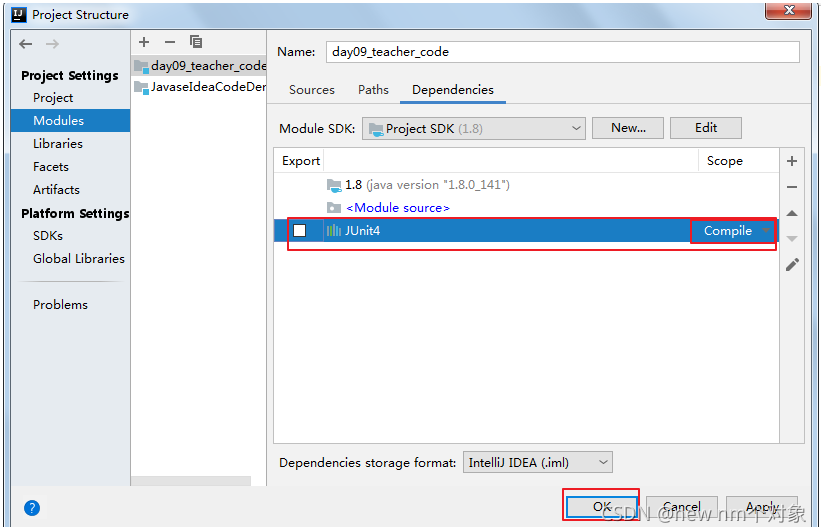Open SDKs under Platform Settings
Screen dimensions: 822x532
point(48,236)
